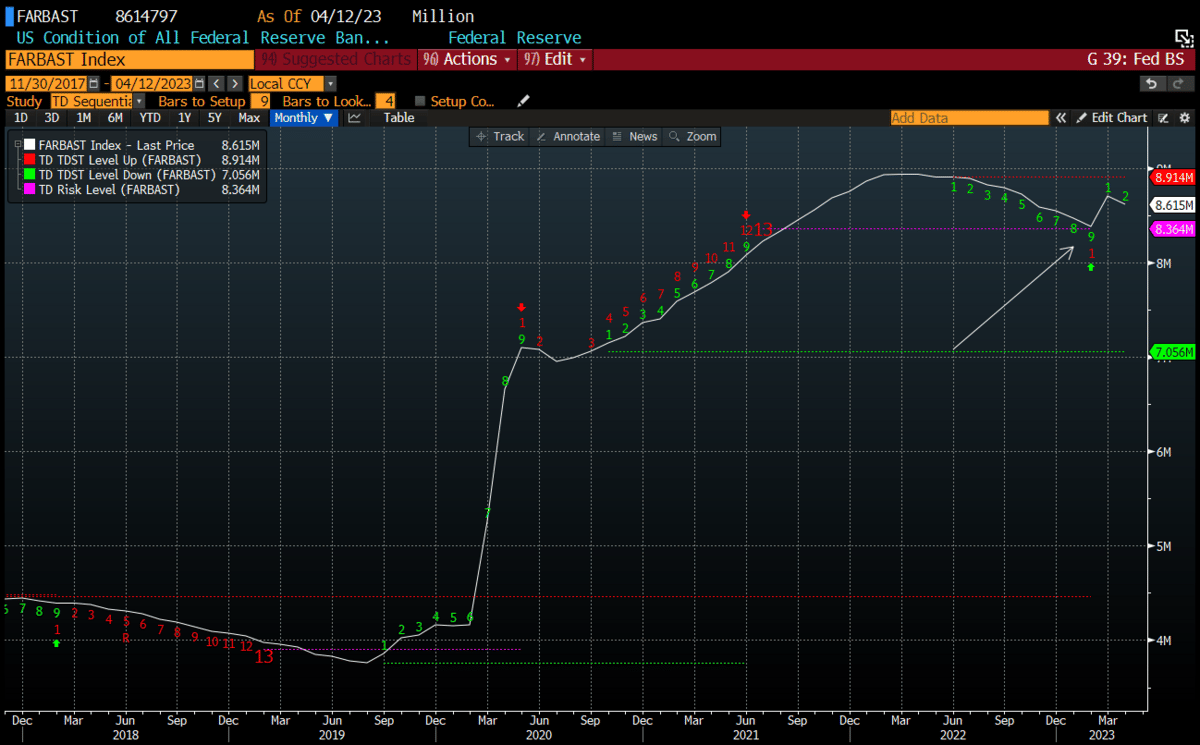Viewport: 1200px width, 745px height.
Task: Open chart settings gear icon
Action: (1184, 118)
